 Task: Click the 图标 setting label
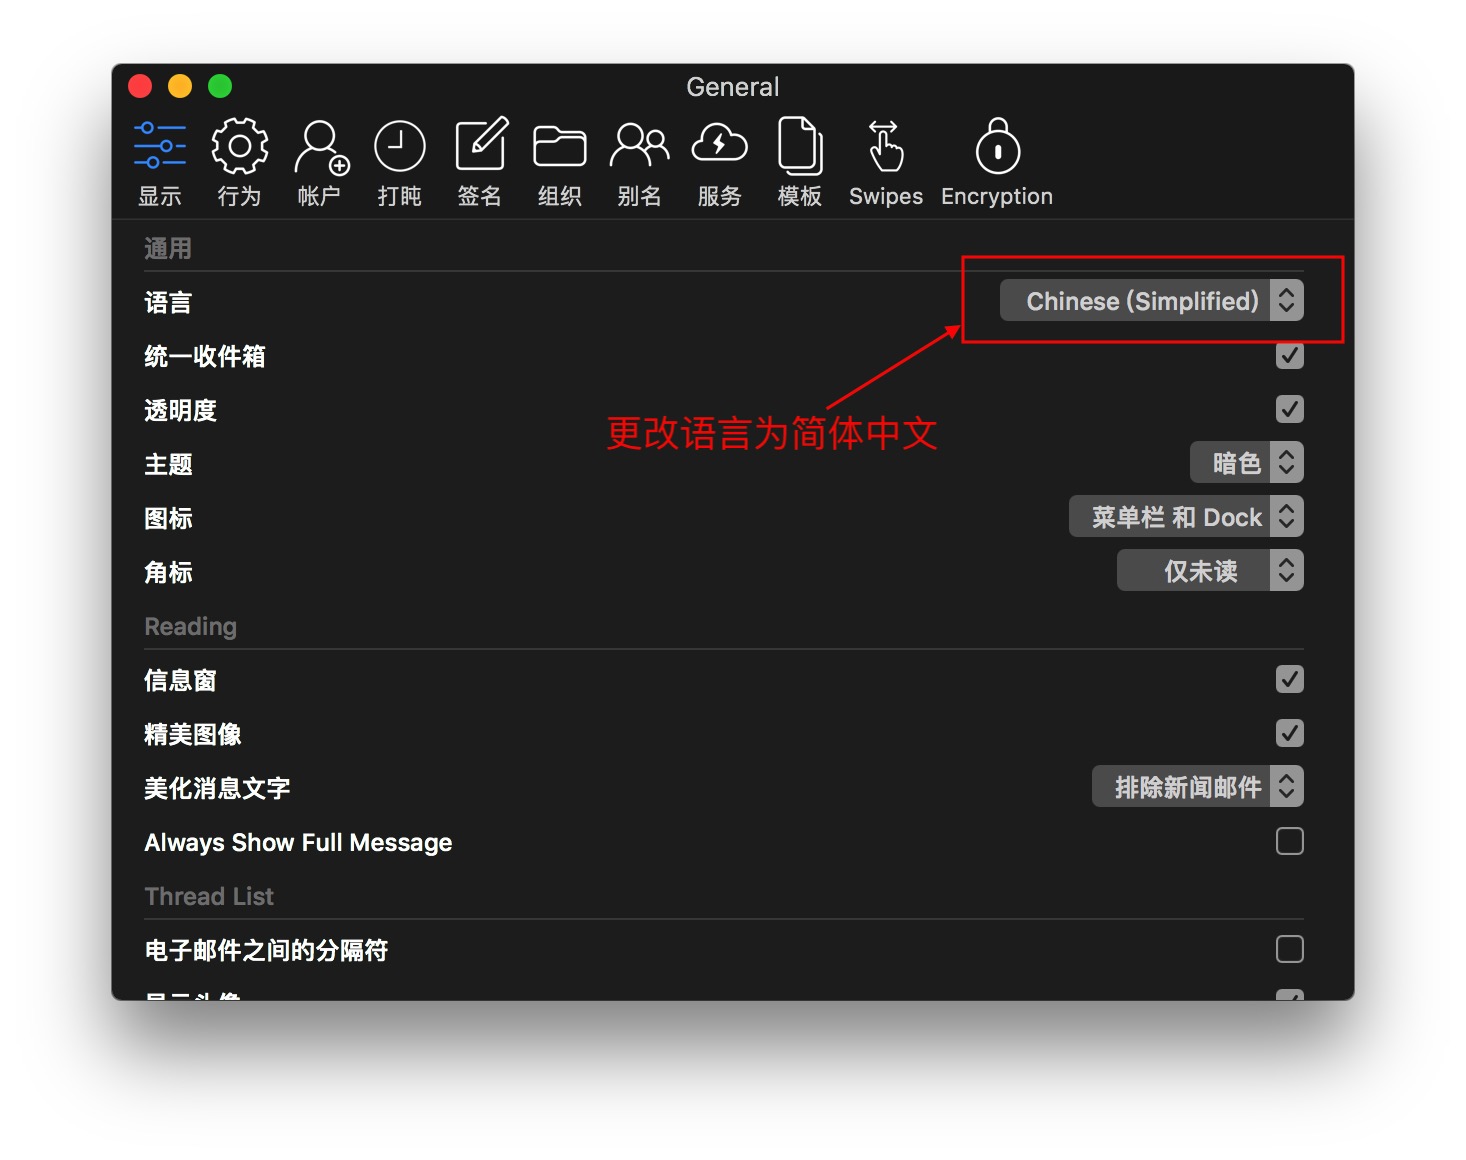[168, 518]
